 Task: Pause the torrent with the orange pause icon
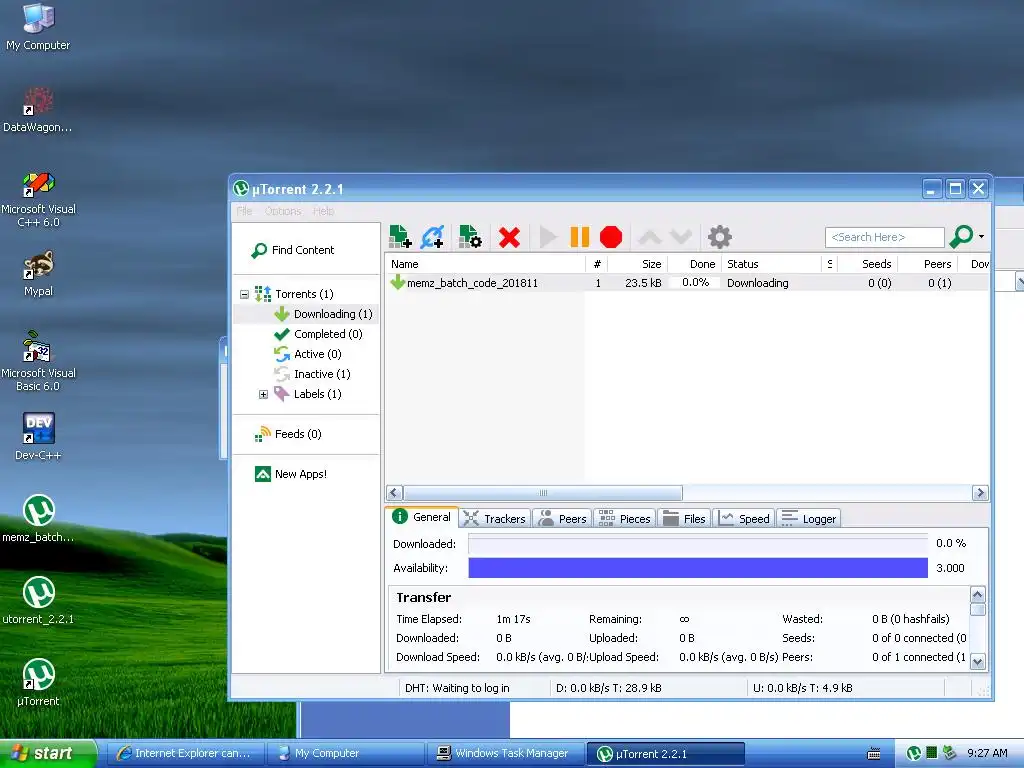[x=579, y=237]
